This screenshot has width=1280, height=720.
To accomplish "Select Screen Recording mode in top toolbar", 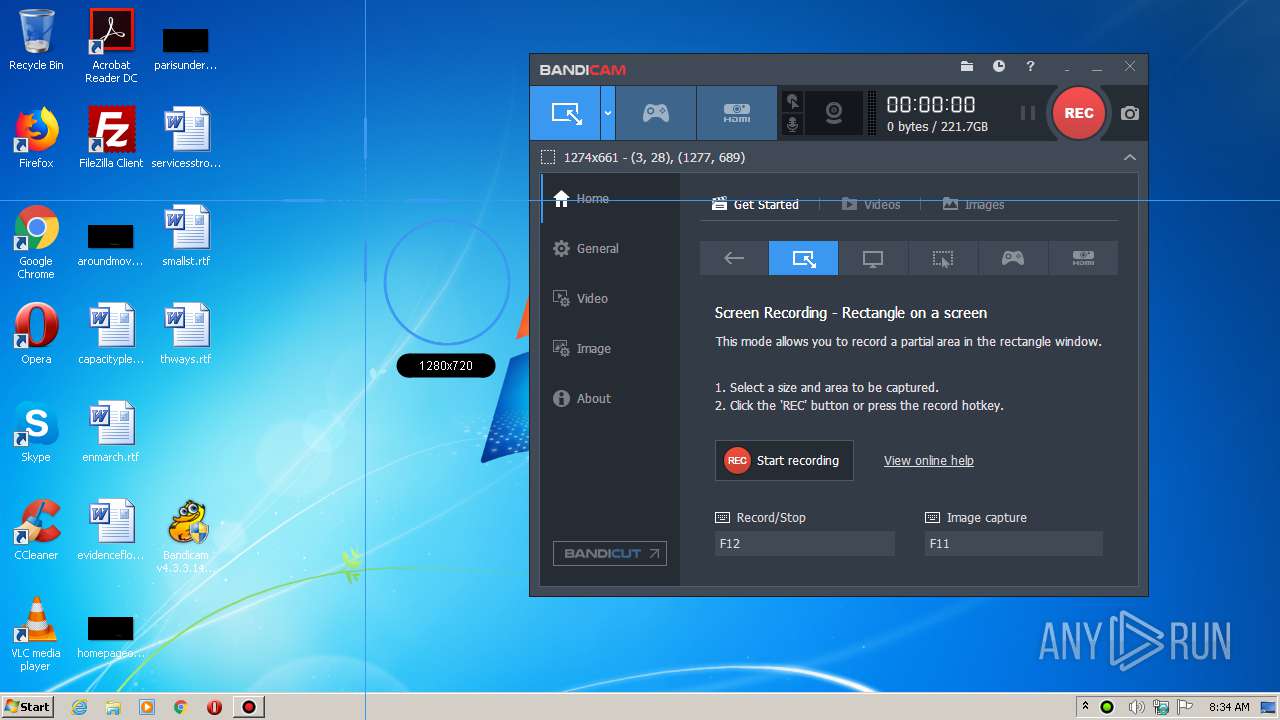I will click(x=565, y=113).
